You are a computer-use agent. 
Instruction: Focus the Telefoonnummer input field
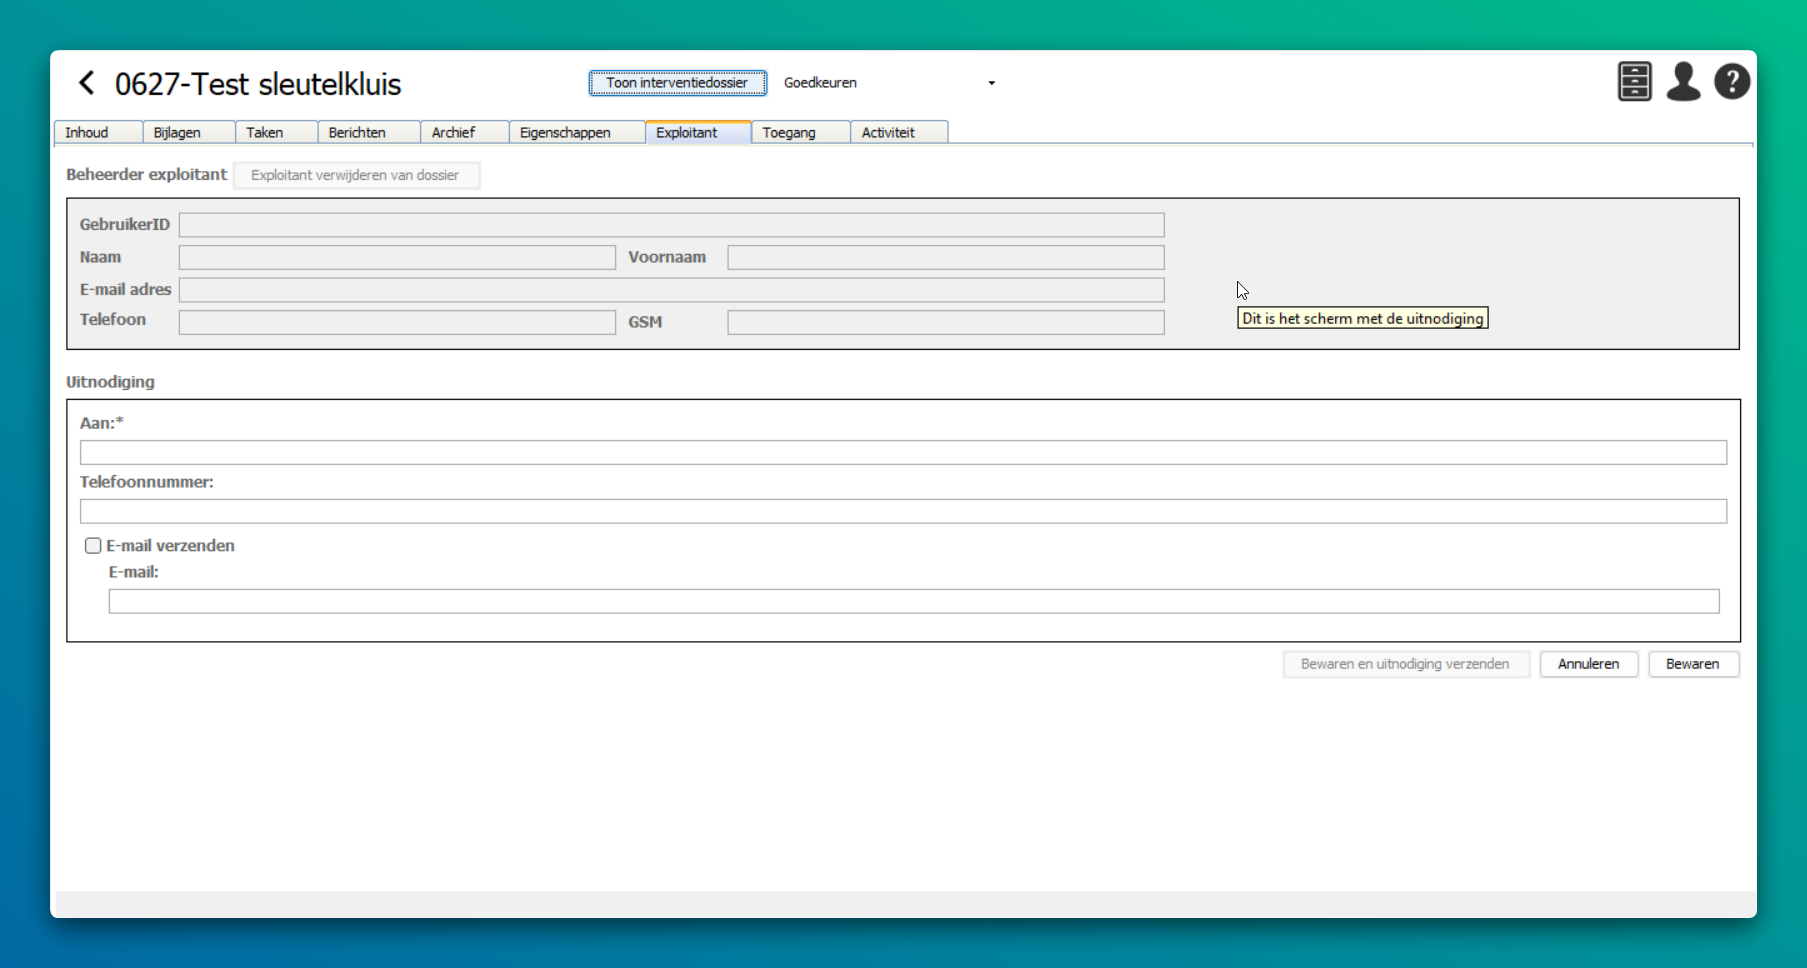click(x=904, y=512)
